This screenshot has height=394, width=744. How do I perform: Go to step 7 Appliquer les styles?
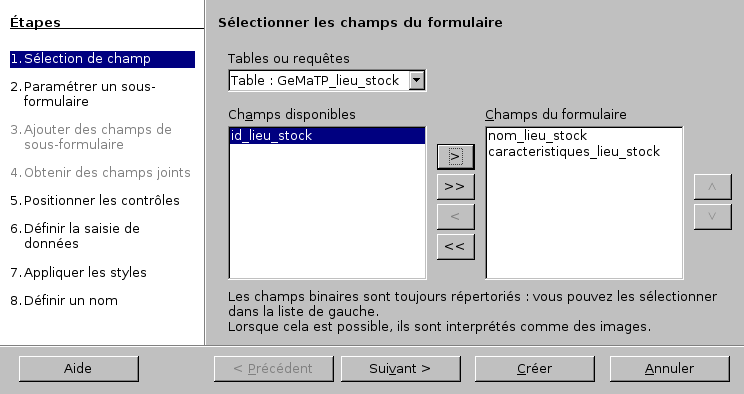tap(78, 272)
